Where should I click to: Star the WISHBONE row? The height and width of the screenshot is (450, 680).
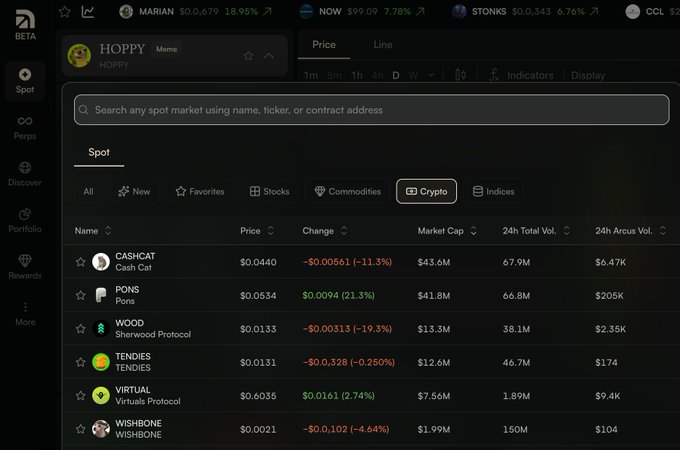pyautogui.click(x=81, y=429)
